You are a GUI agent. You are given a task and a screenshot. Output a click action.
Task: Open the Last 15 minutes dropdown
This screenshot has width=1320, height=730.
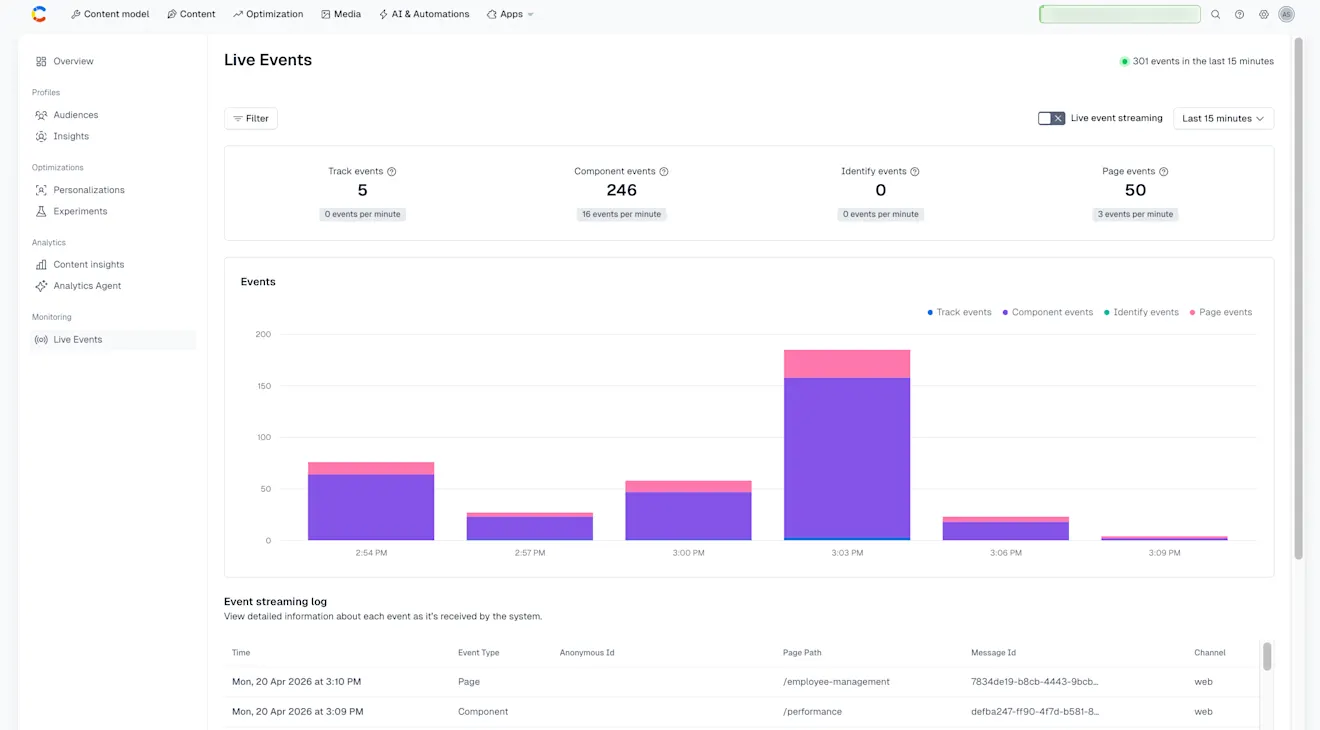(x=1223, y=117)
